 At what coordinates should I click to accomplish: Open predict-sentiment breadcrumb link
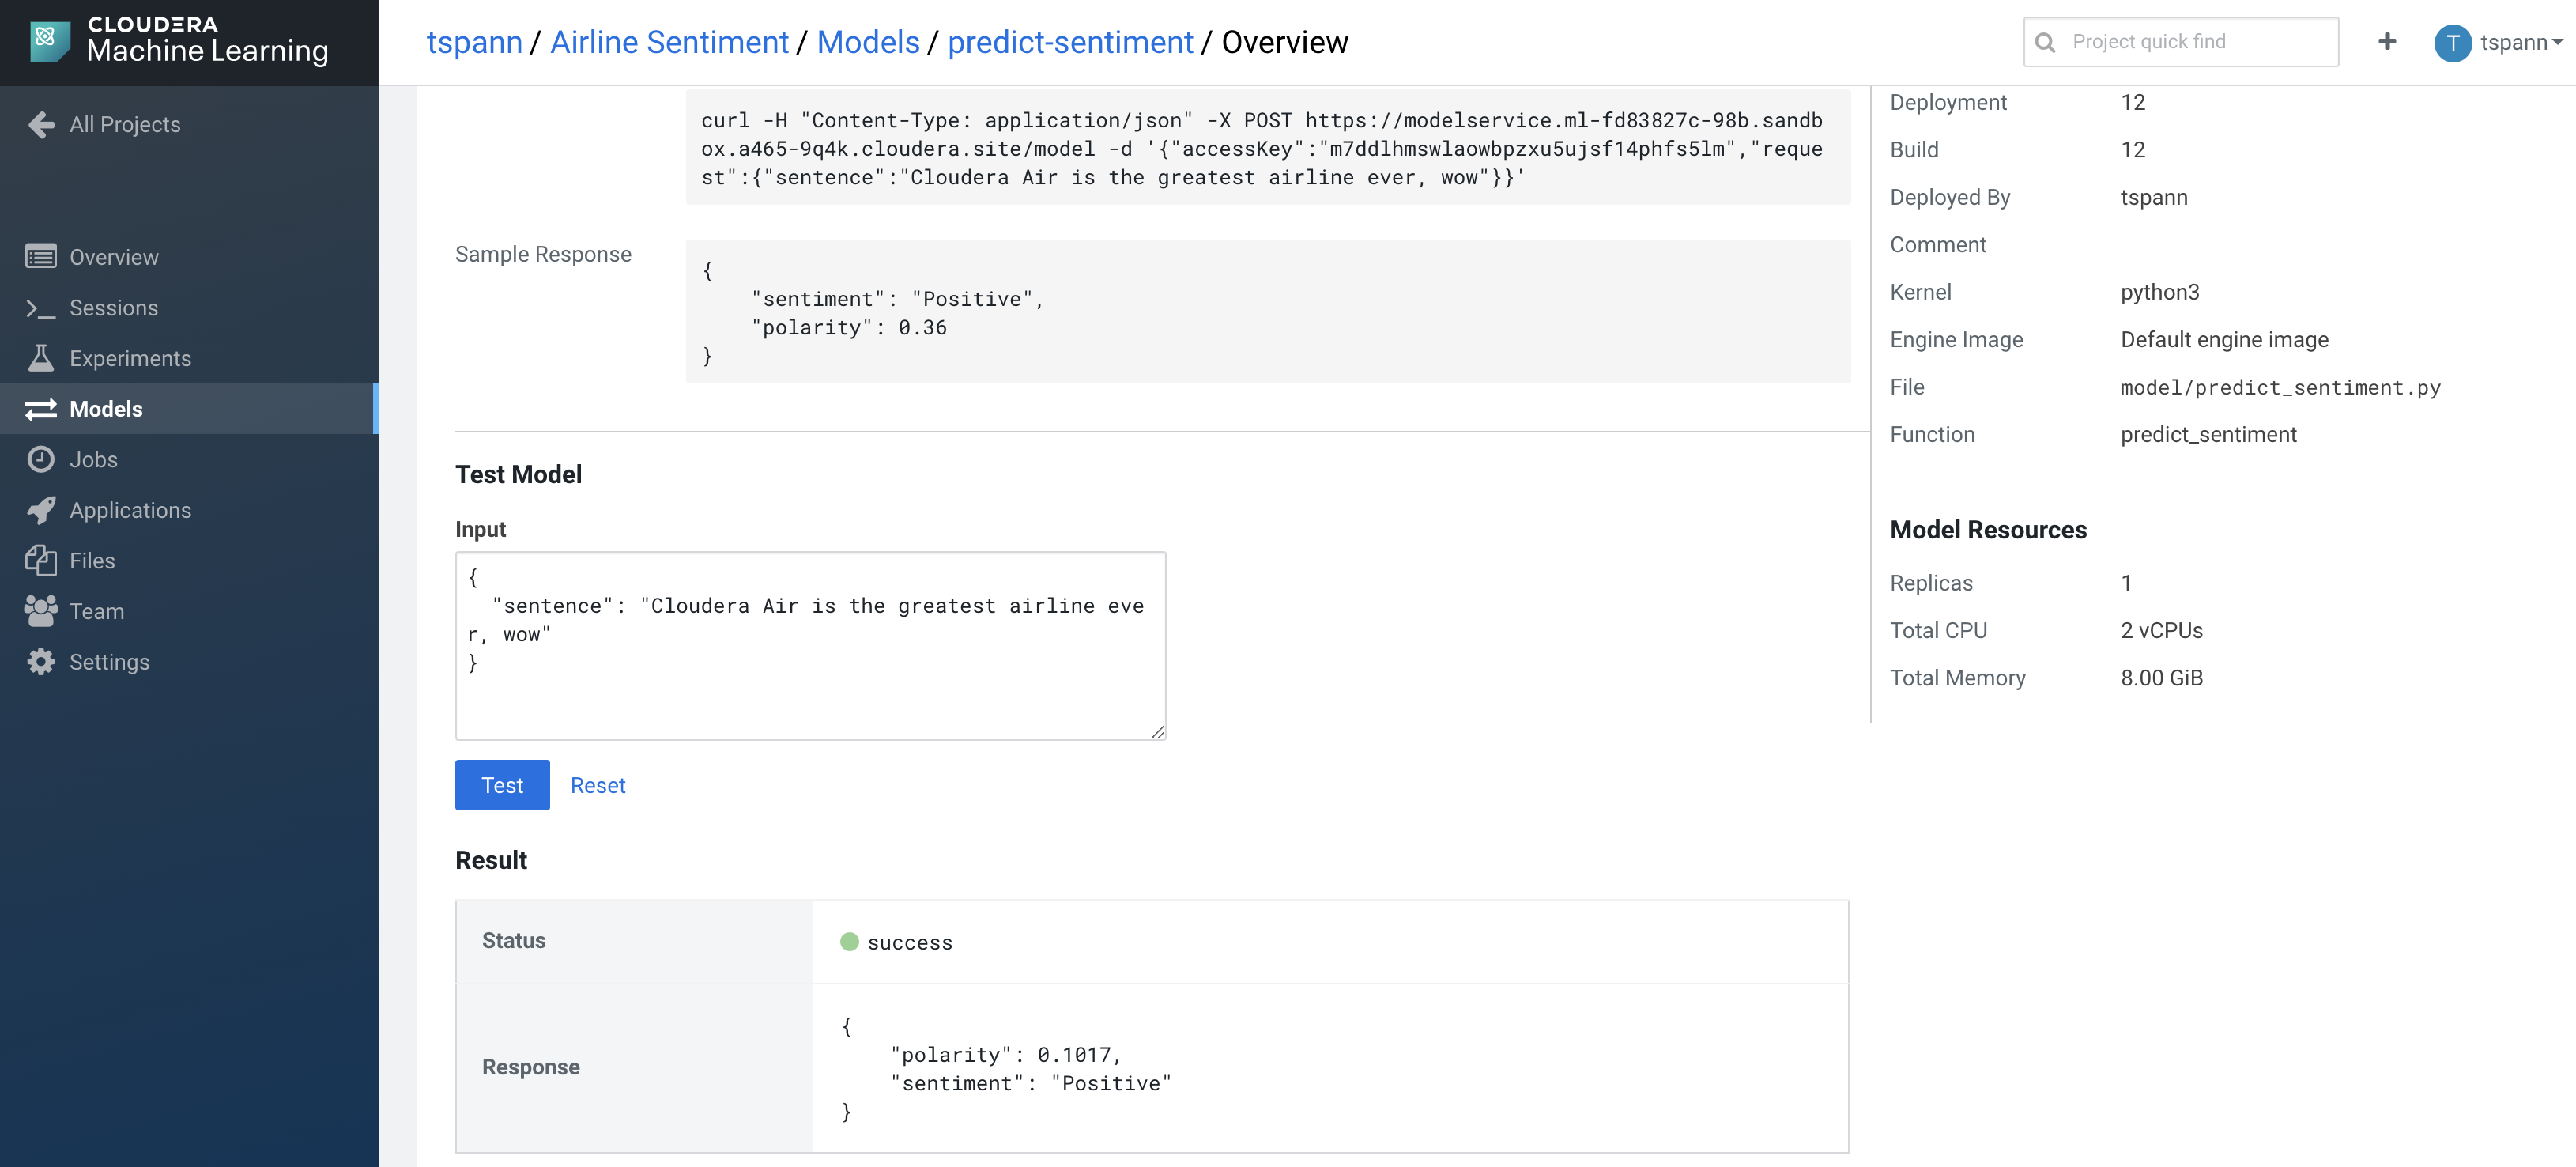pos(1070,42)
